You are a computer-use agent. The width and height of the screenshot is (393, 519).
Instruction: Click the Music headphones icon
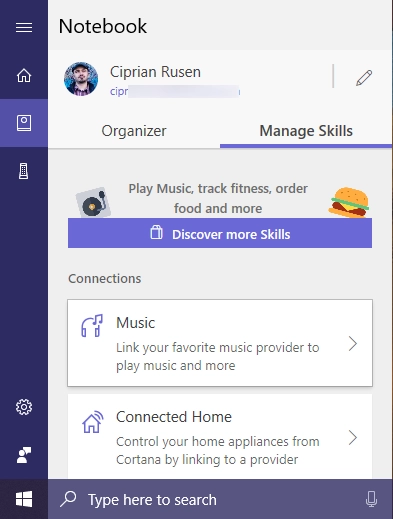[x=92, y=325]
